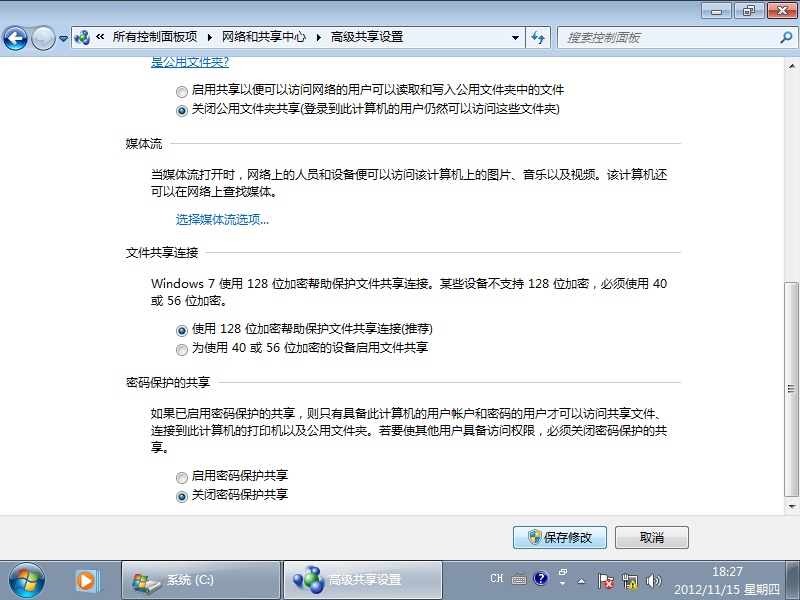Navigate to the 网络和共享中心 breadcrumb
Viewport: 800px width, 600px height.
tap(264, 37)
